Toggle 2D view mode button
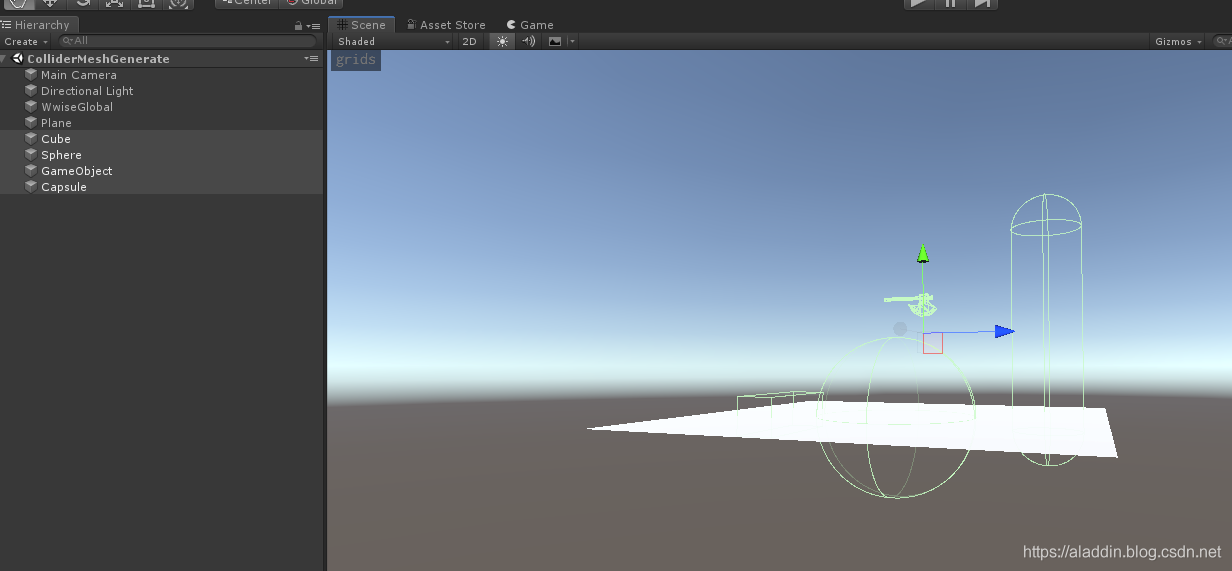1232x571 pixels. tap(469, 41)
